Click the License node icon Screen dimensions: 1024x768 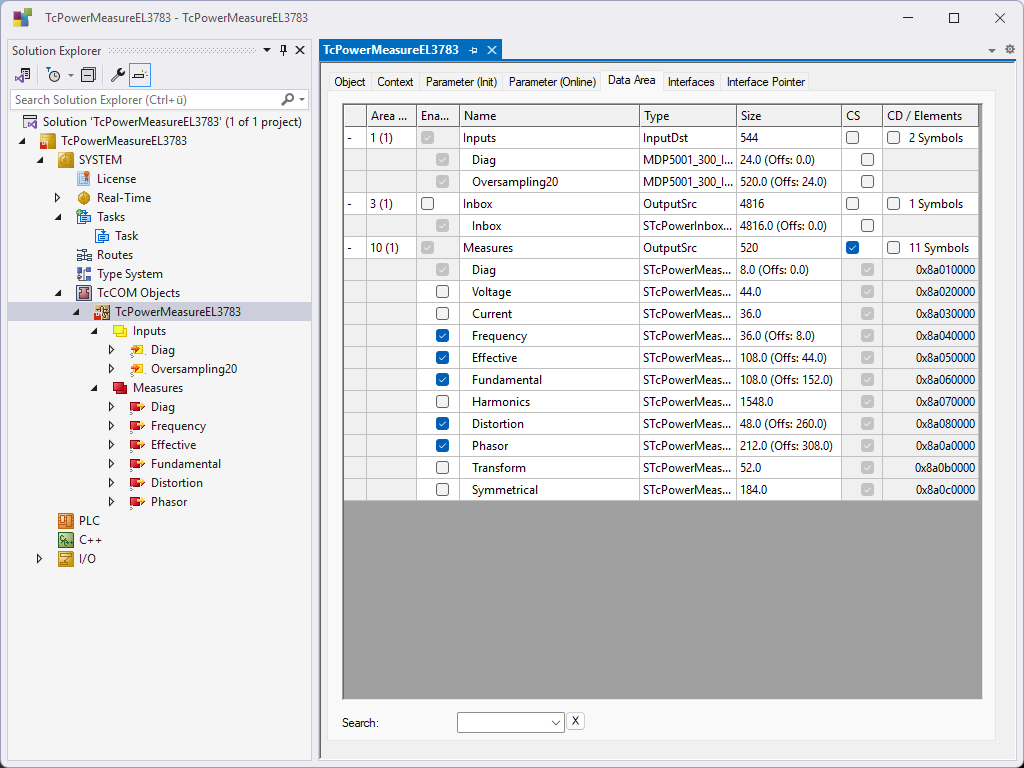[x=84, y=178]
